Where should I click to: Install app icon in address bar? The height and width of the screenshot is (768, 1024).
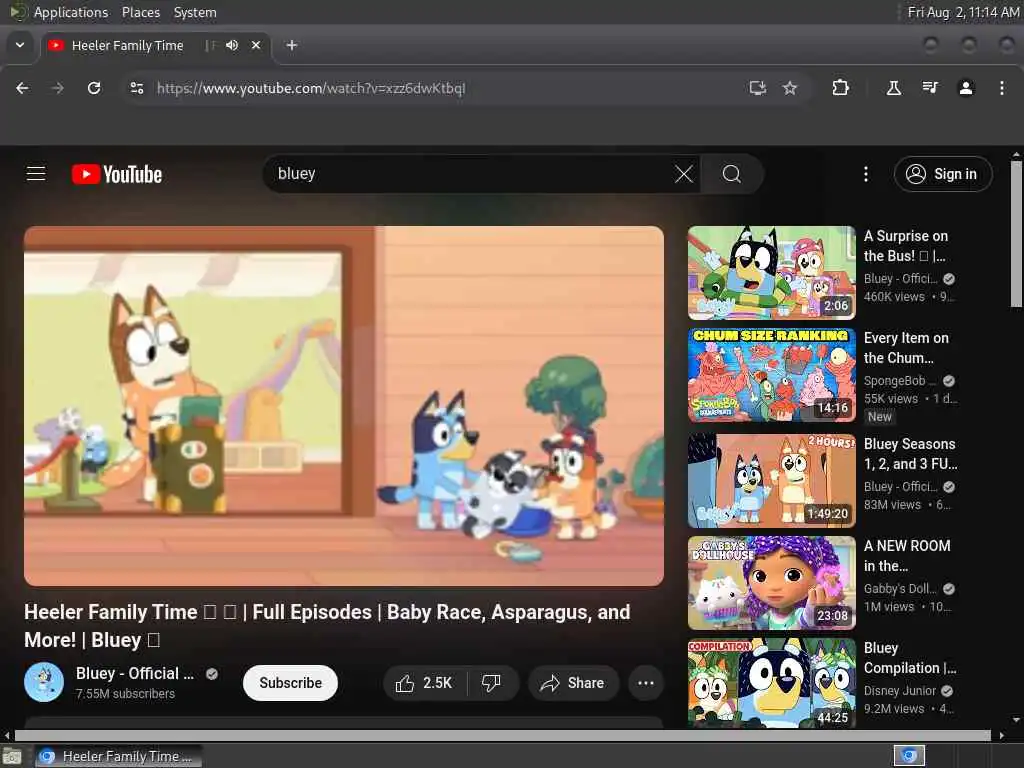point(758,88)
